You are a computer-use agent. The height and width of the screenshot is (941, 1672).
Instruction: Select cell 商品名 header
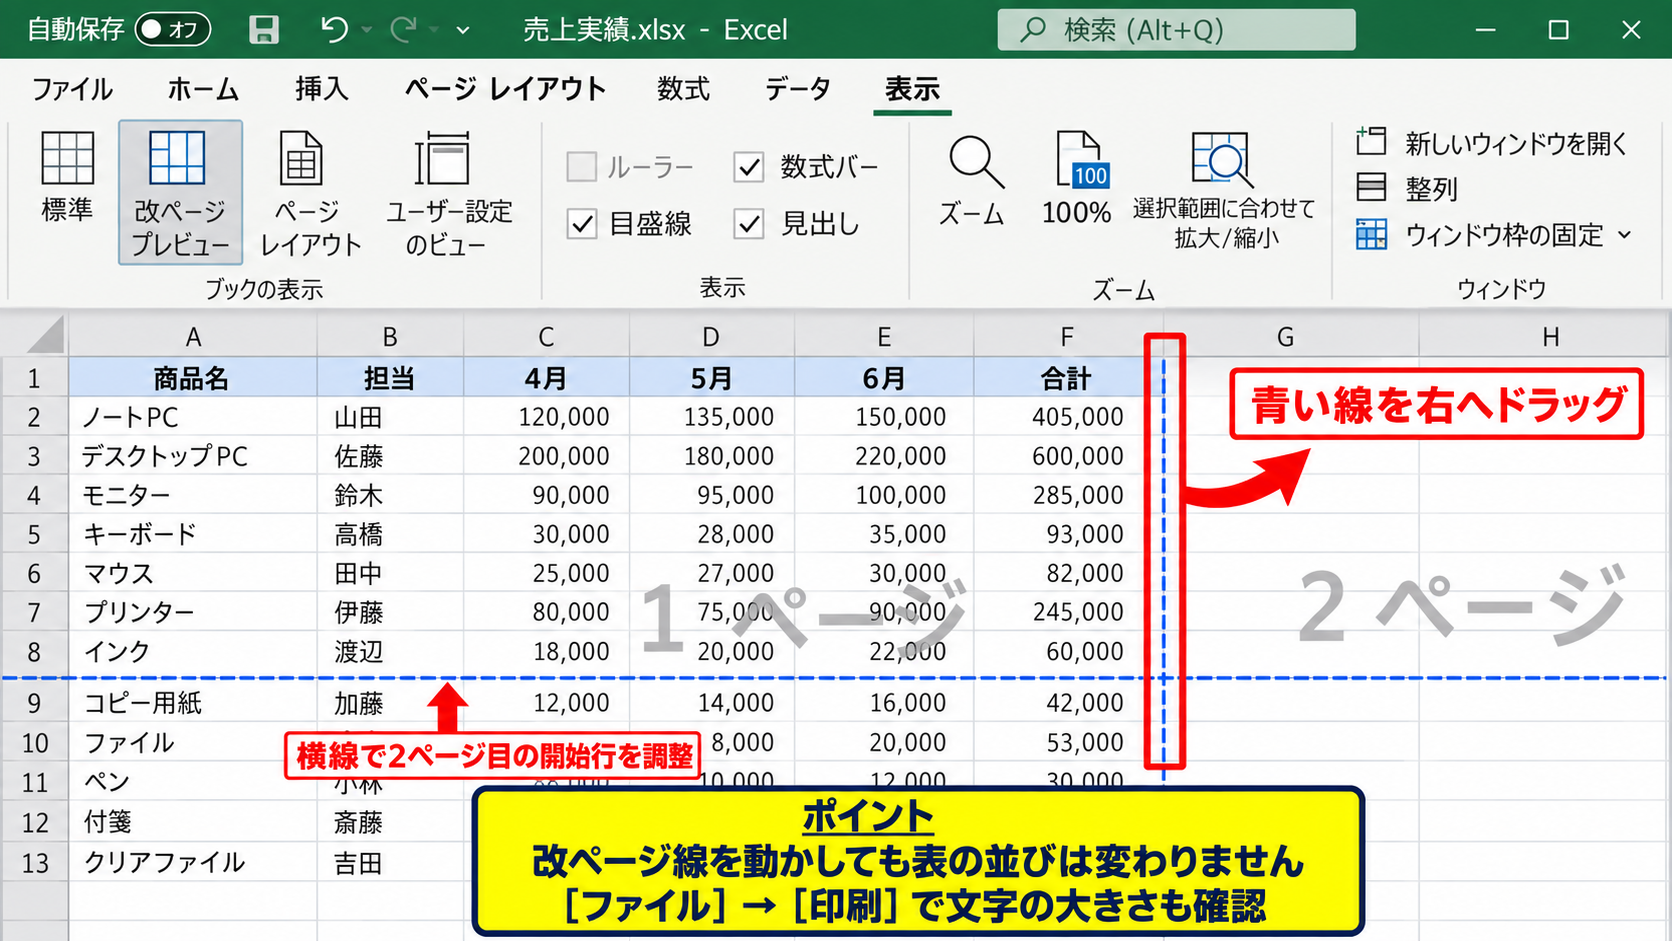(x=193, y=378)
